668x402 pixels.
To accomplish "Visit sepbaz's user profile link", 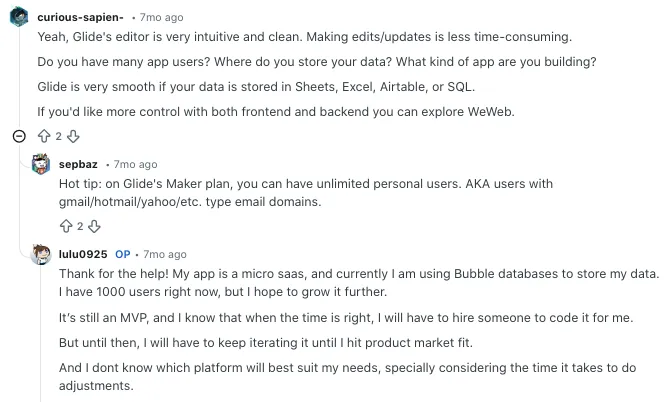I will (x=78, y=164).
